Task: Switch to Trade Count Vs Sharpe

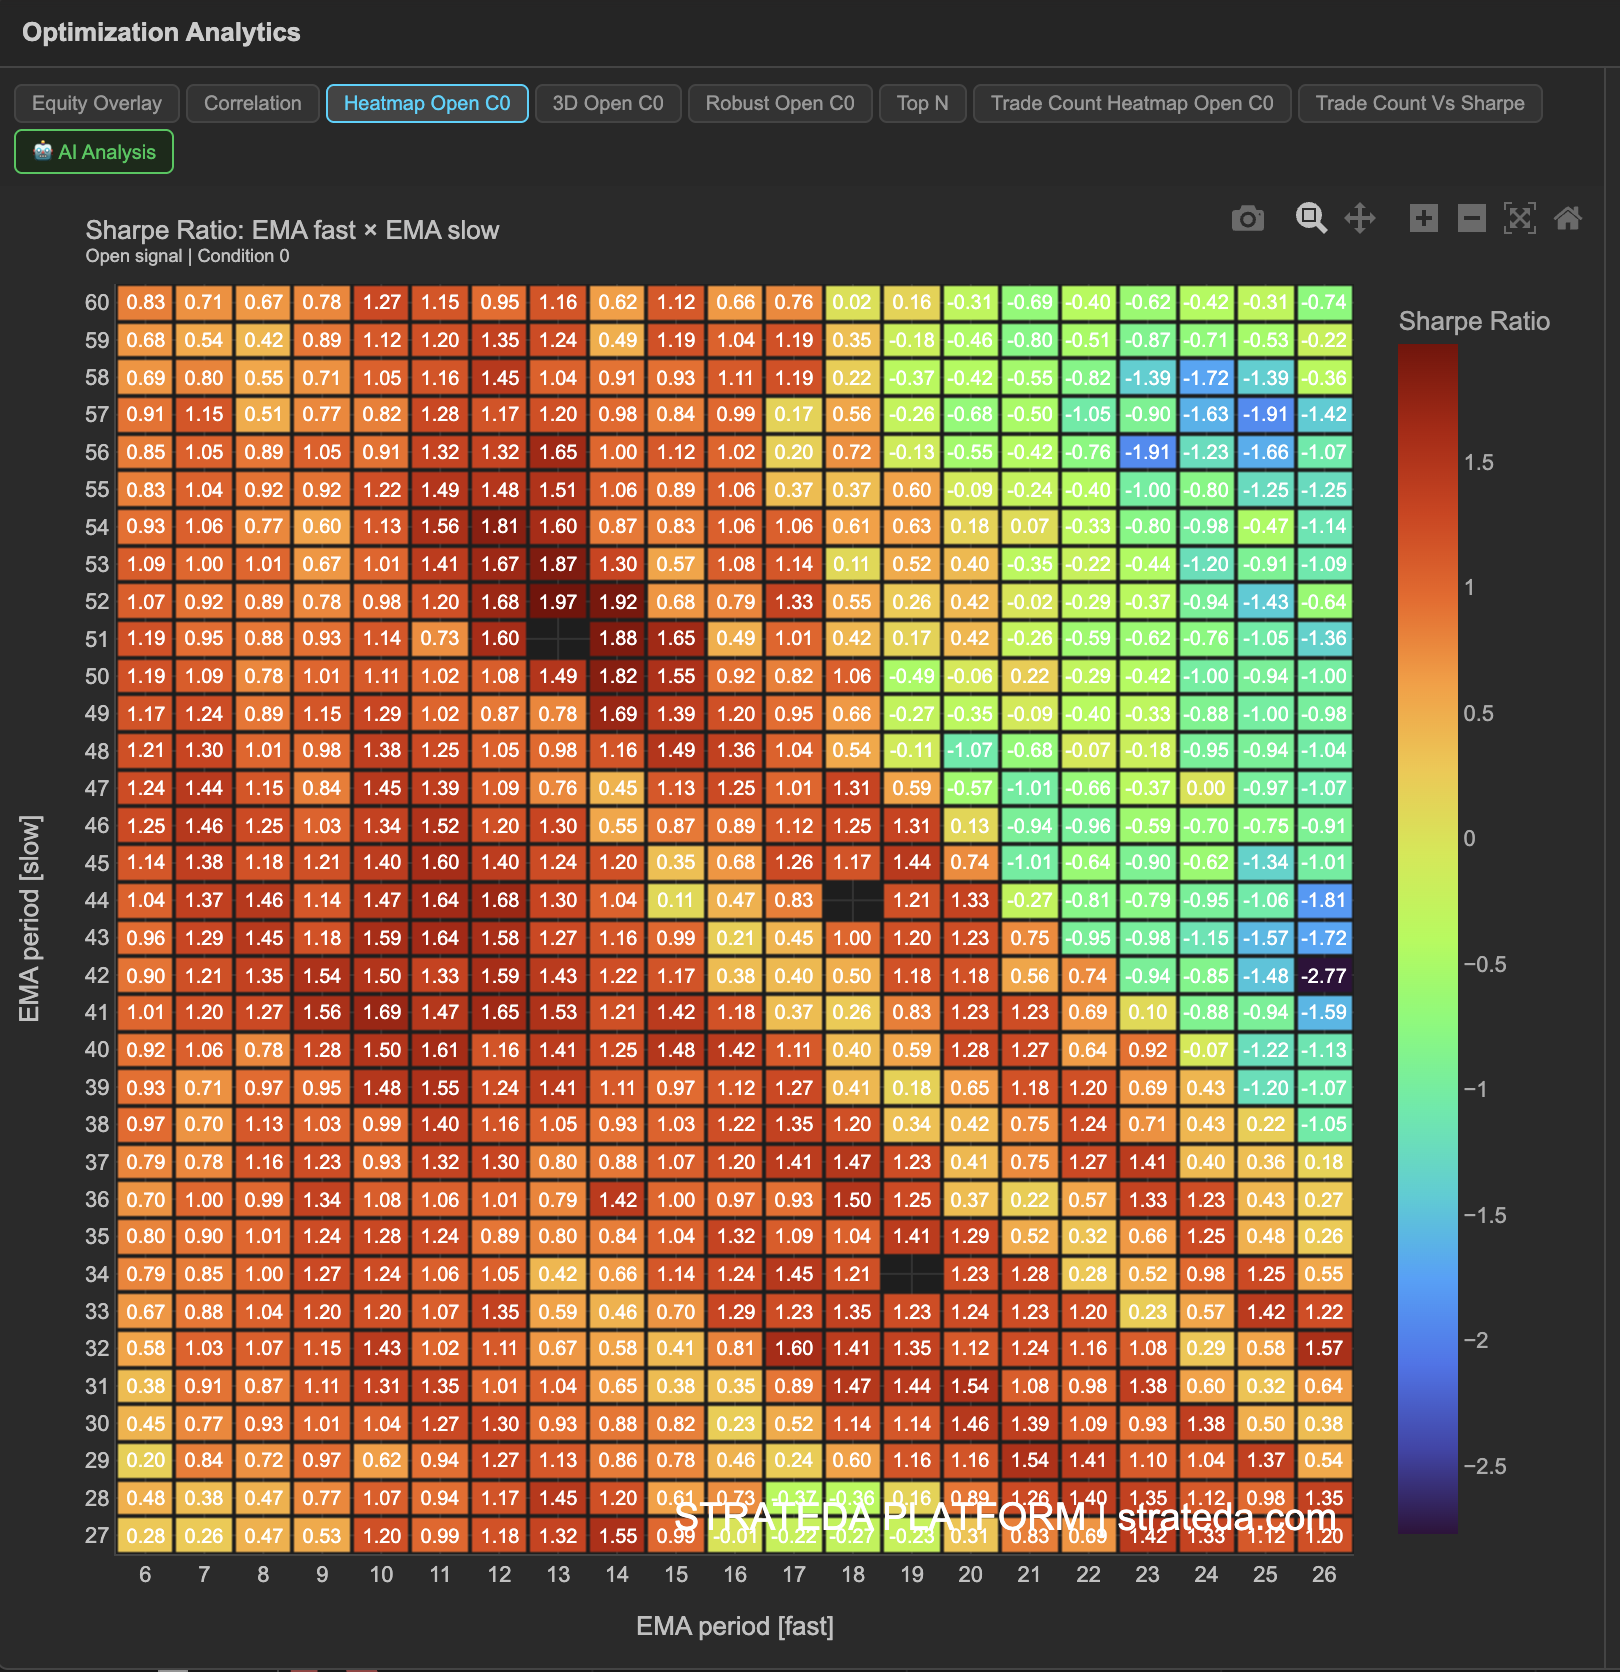Action: [x=1420, y=103]
